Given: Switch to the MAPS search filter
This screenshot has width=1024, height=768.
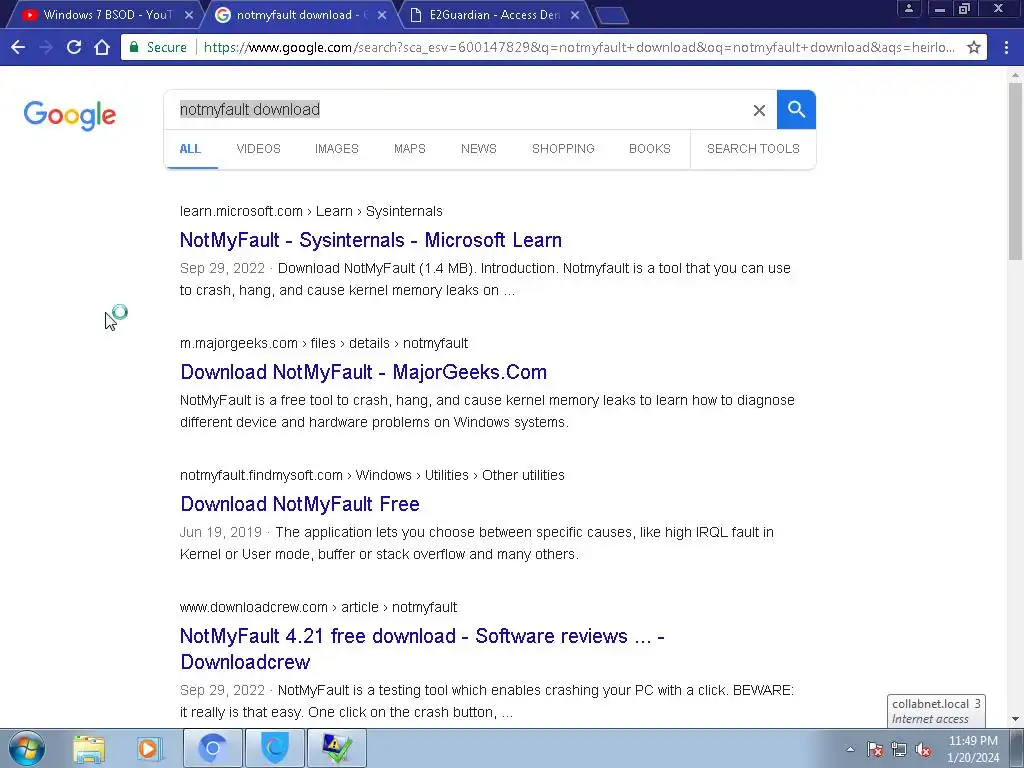Looking at the screenshot, I should pyautogui.click(x=409, y=149).
